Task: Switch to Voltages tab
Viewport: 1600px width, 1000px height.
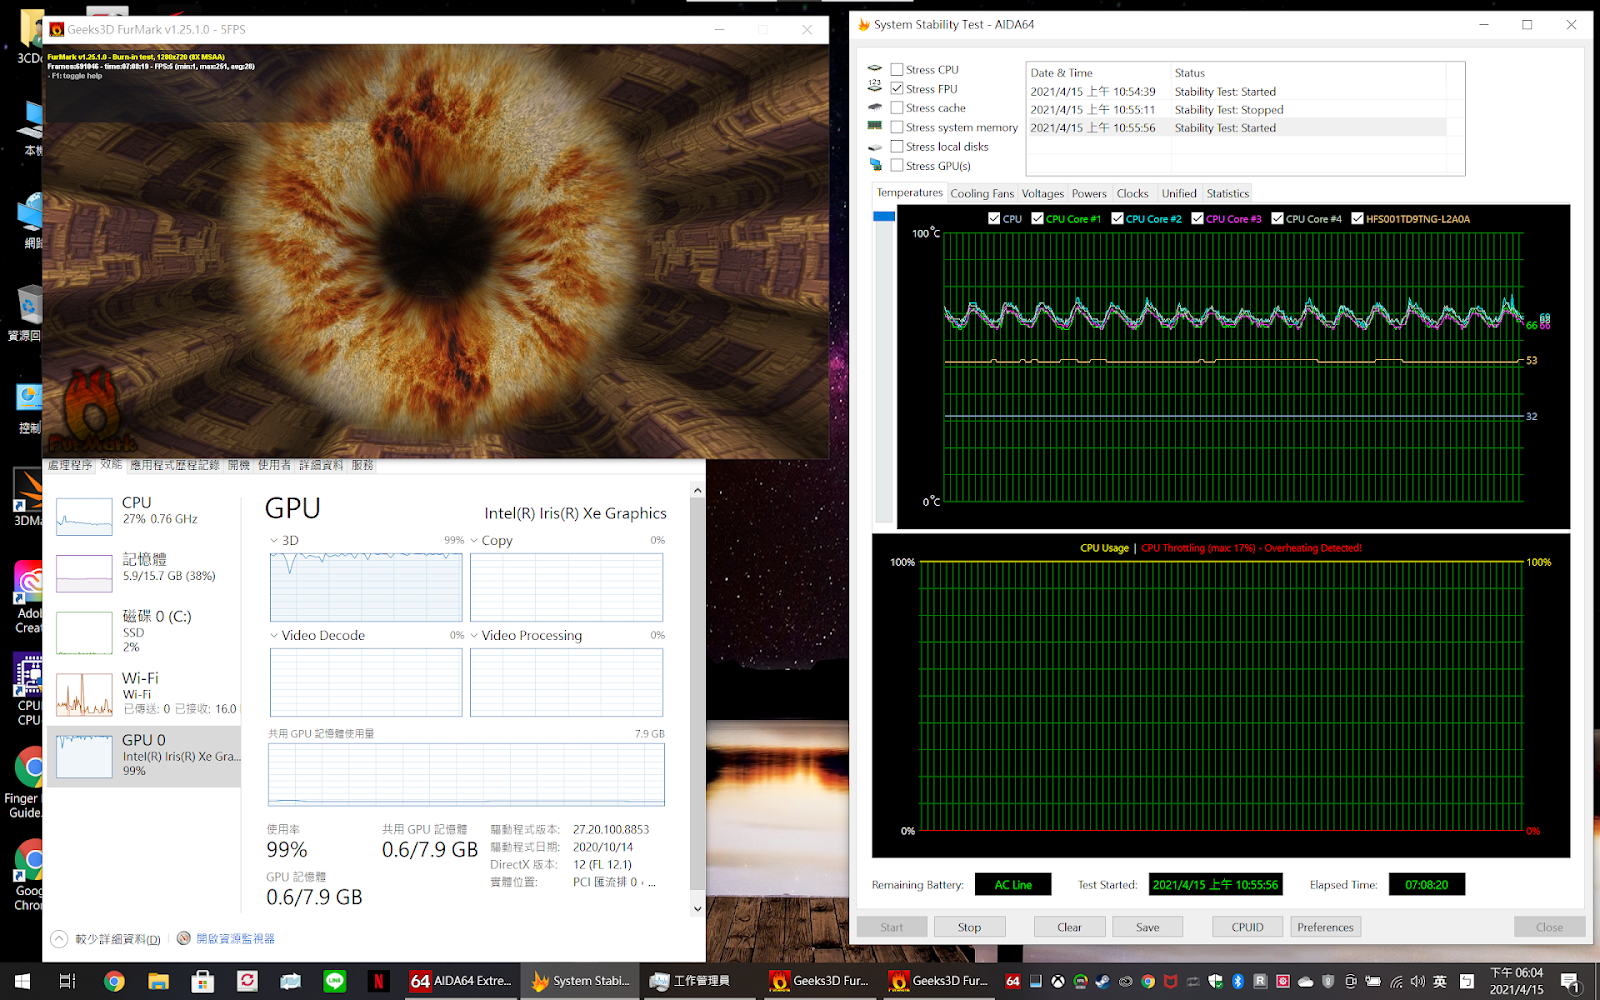Action: pyautogui.click(x=1043, y=194)
